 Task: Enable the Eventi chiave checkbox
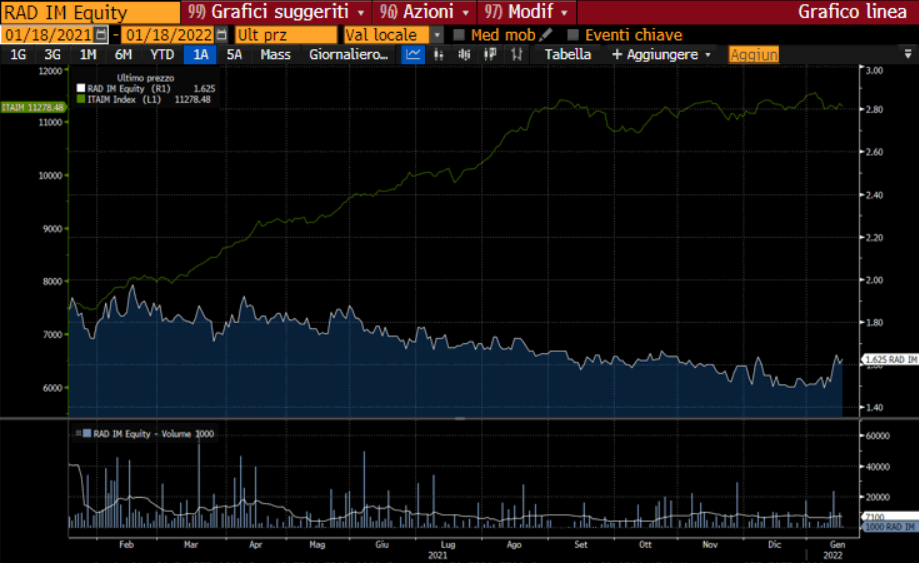573,35
